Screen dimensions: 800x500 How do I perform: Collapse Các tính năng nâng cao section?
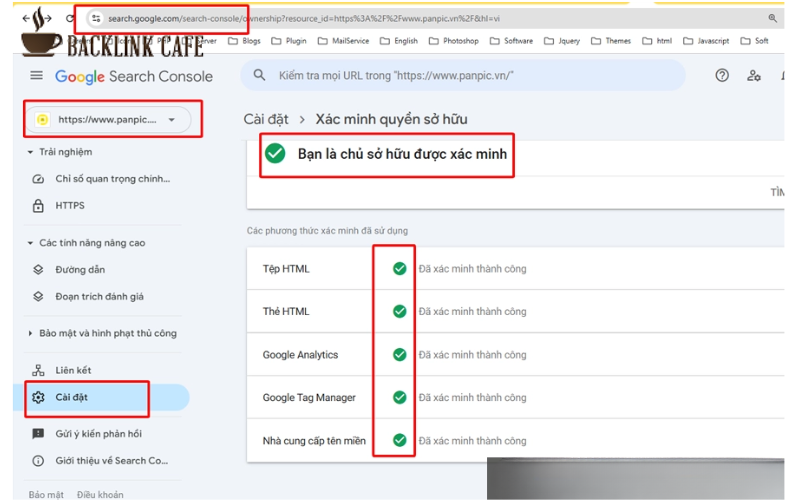tap(87, 243)
